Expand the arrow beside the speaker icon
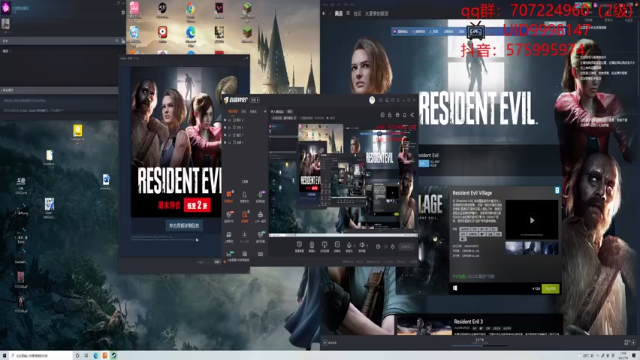The height and width of the screenshot is (360, 640). tap(367, 246)
